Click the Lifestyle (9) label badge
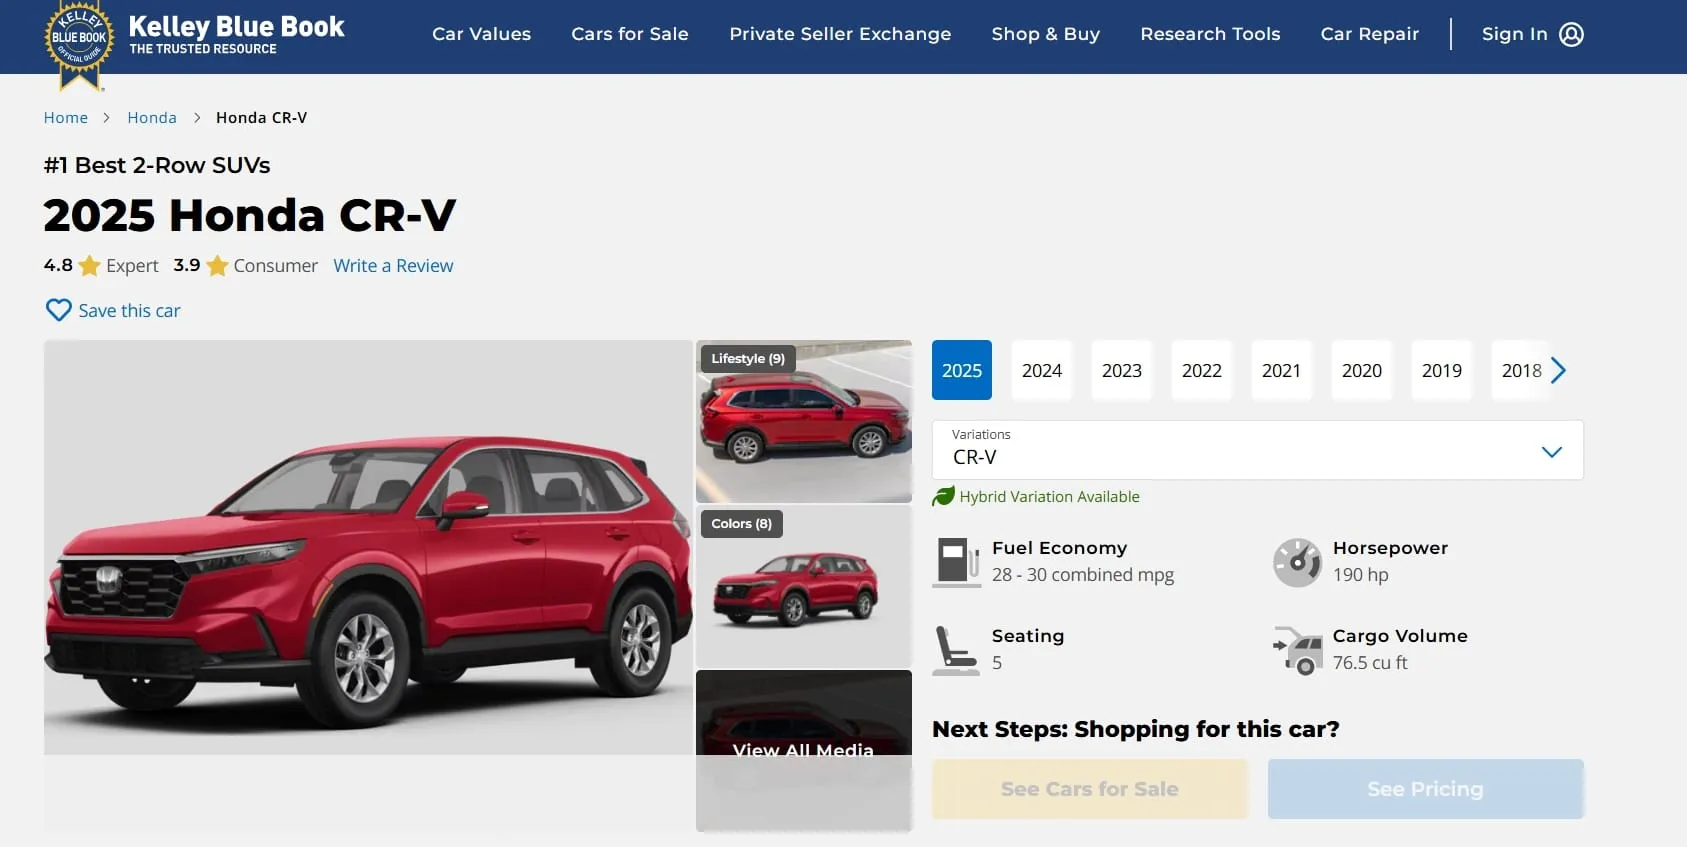The height and width of the screenshot is (847, 1687). pos(748,359)
